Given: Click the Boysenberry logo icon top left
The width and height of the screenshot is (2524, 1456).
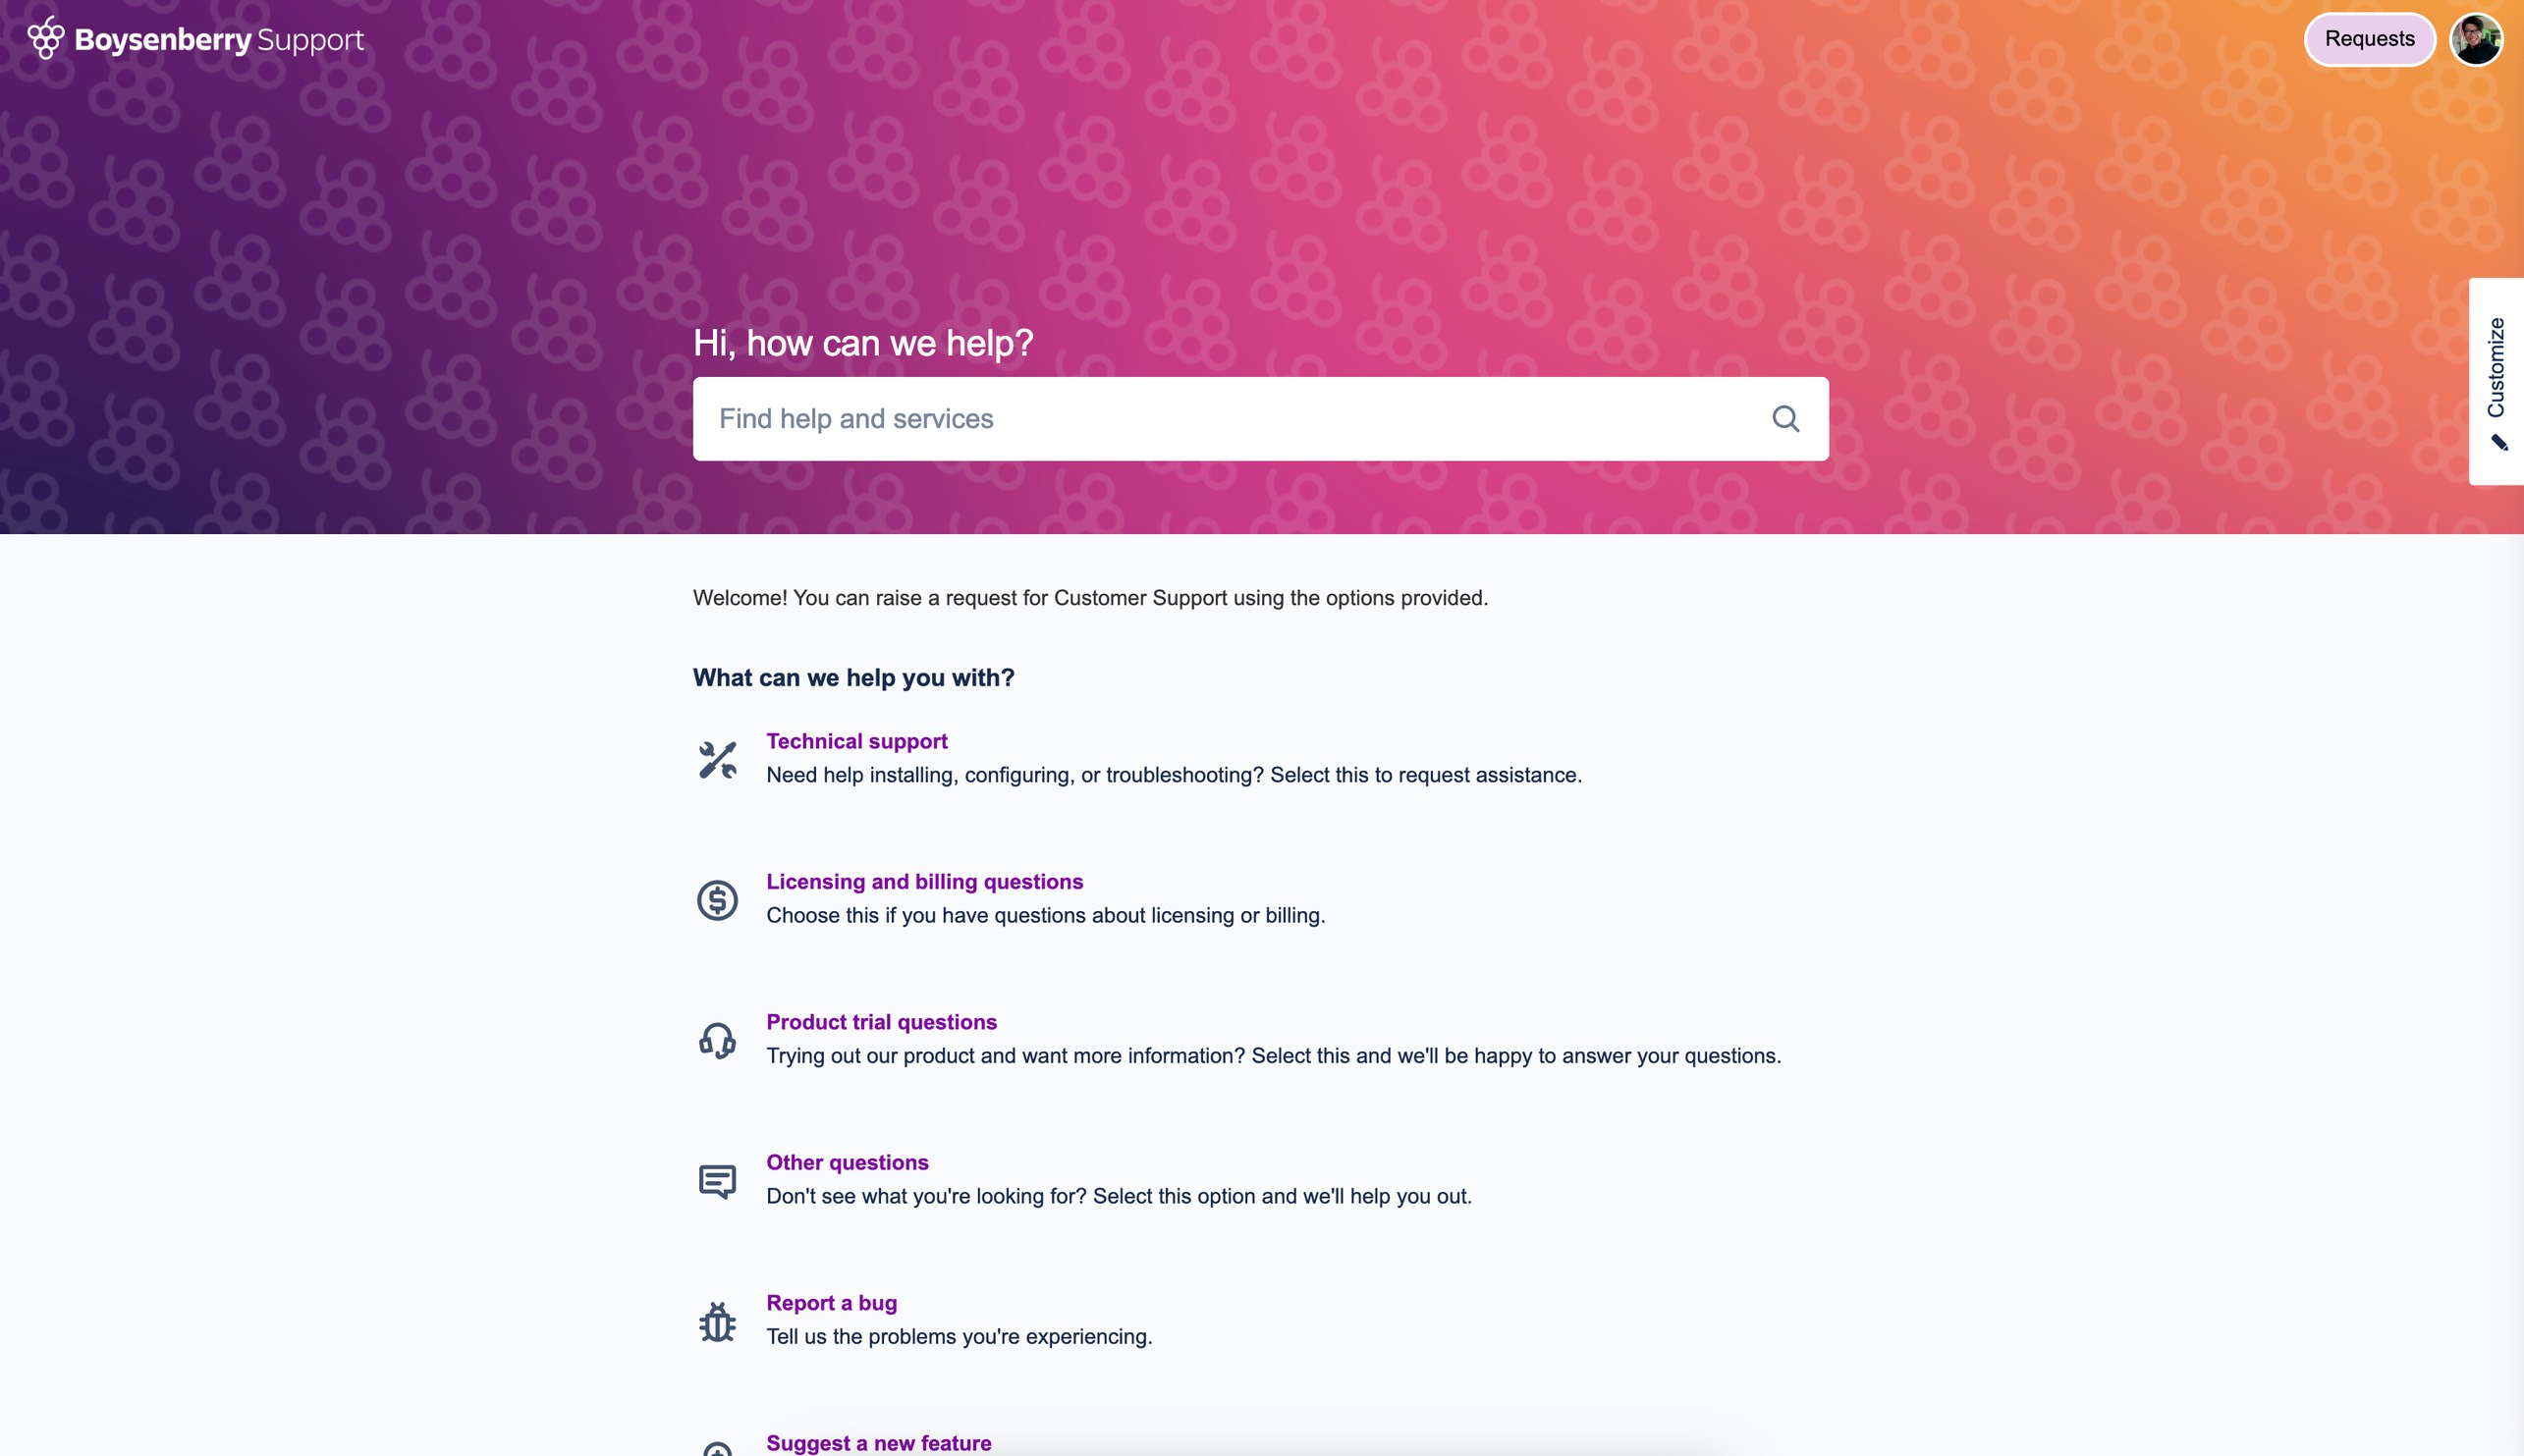Looking at the screenshot, I should [x=47, y=38].
